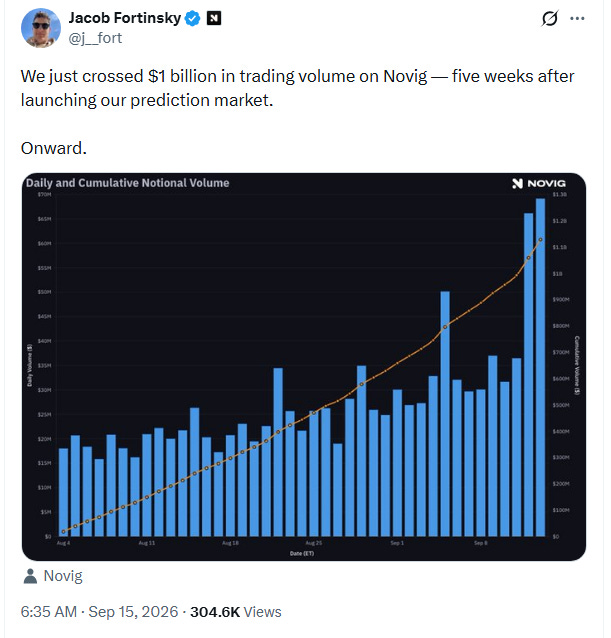Click the Sep 1 date axis label

pyautogui.click(x=397, y=543)
